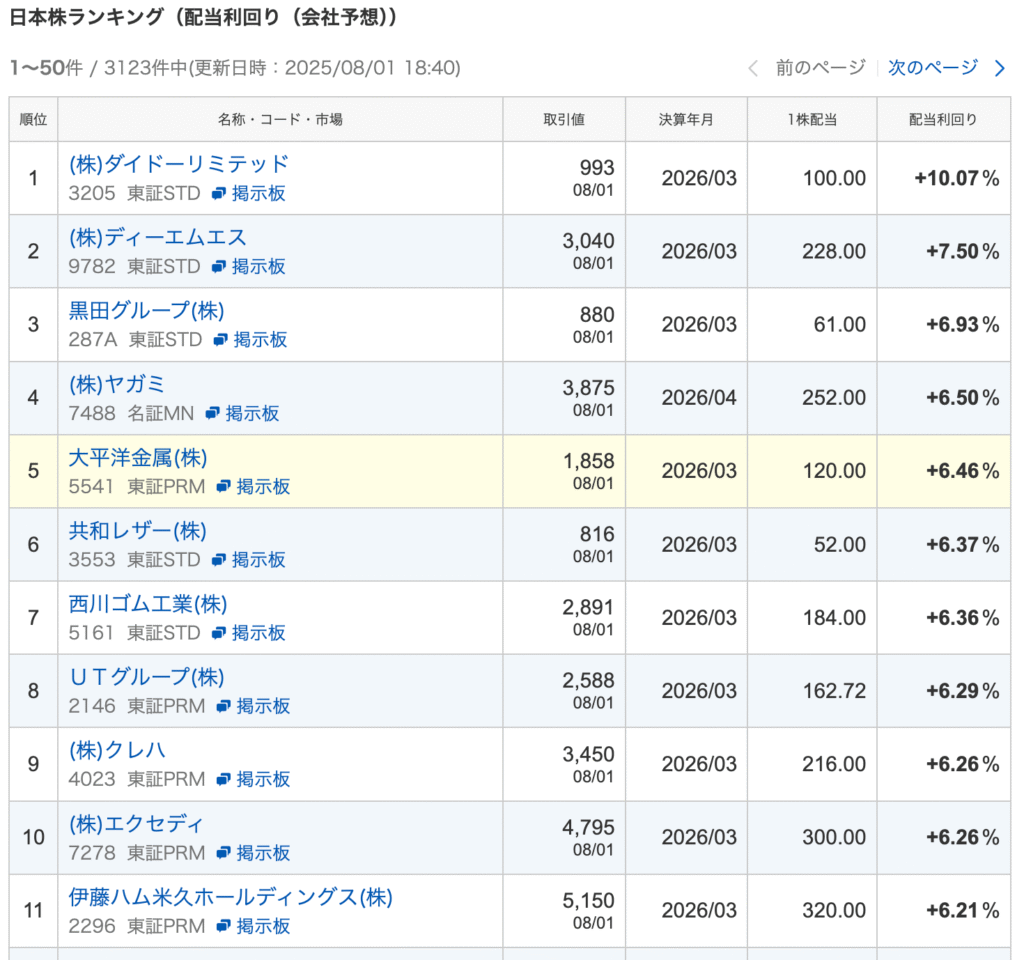This screenshot has width=1024, height=960.
Task: Click stock code 7488 名証MN text
Action: click(x=131, y=413)
